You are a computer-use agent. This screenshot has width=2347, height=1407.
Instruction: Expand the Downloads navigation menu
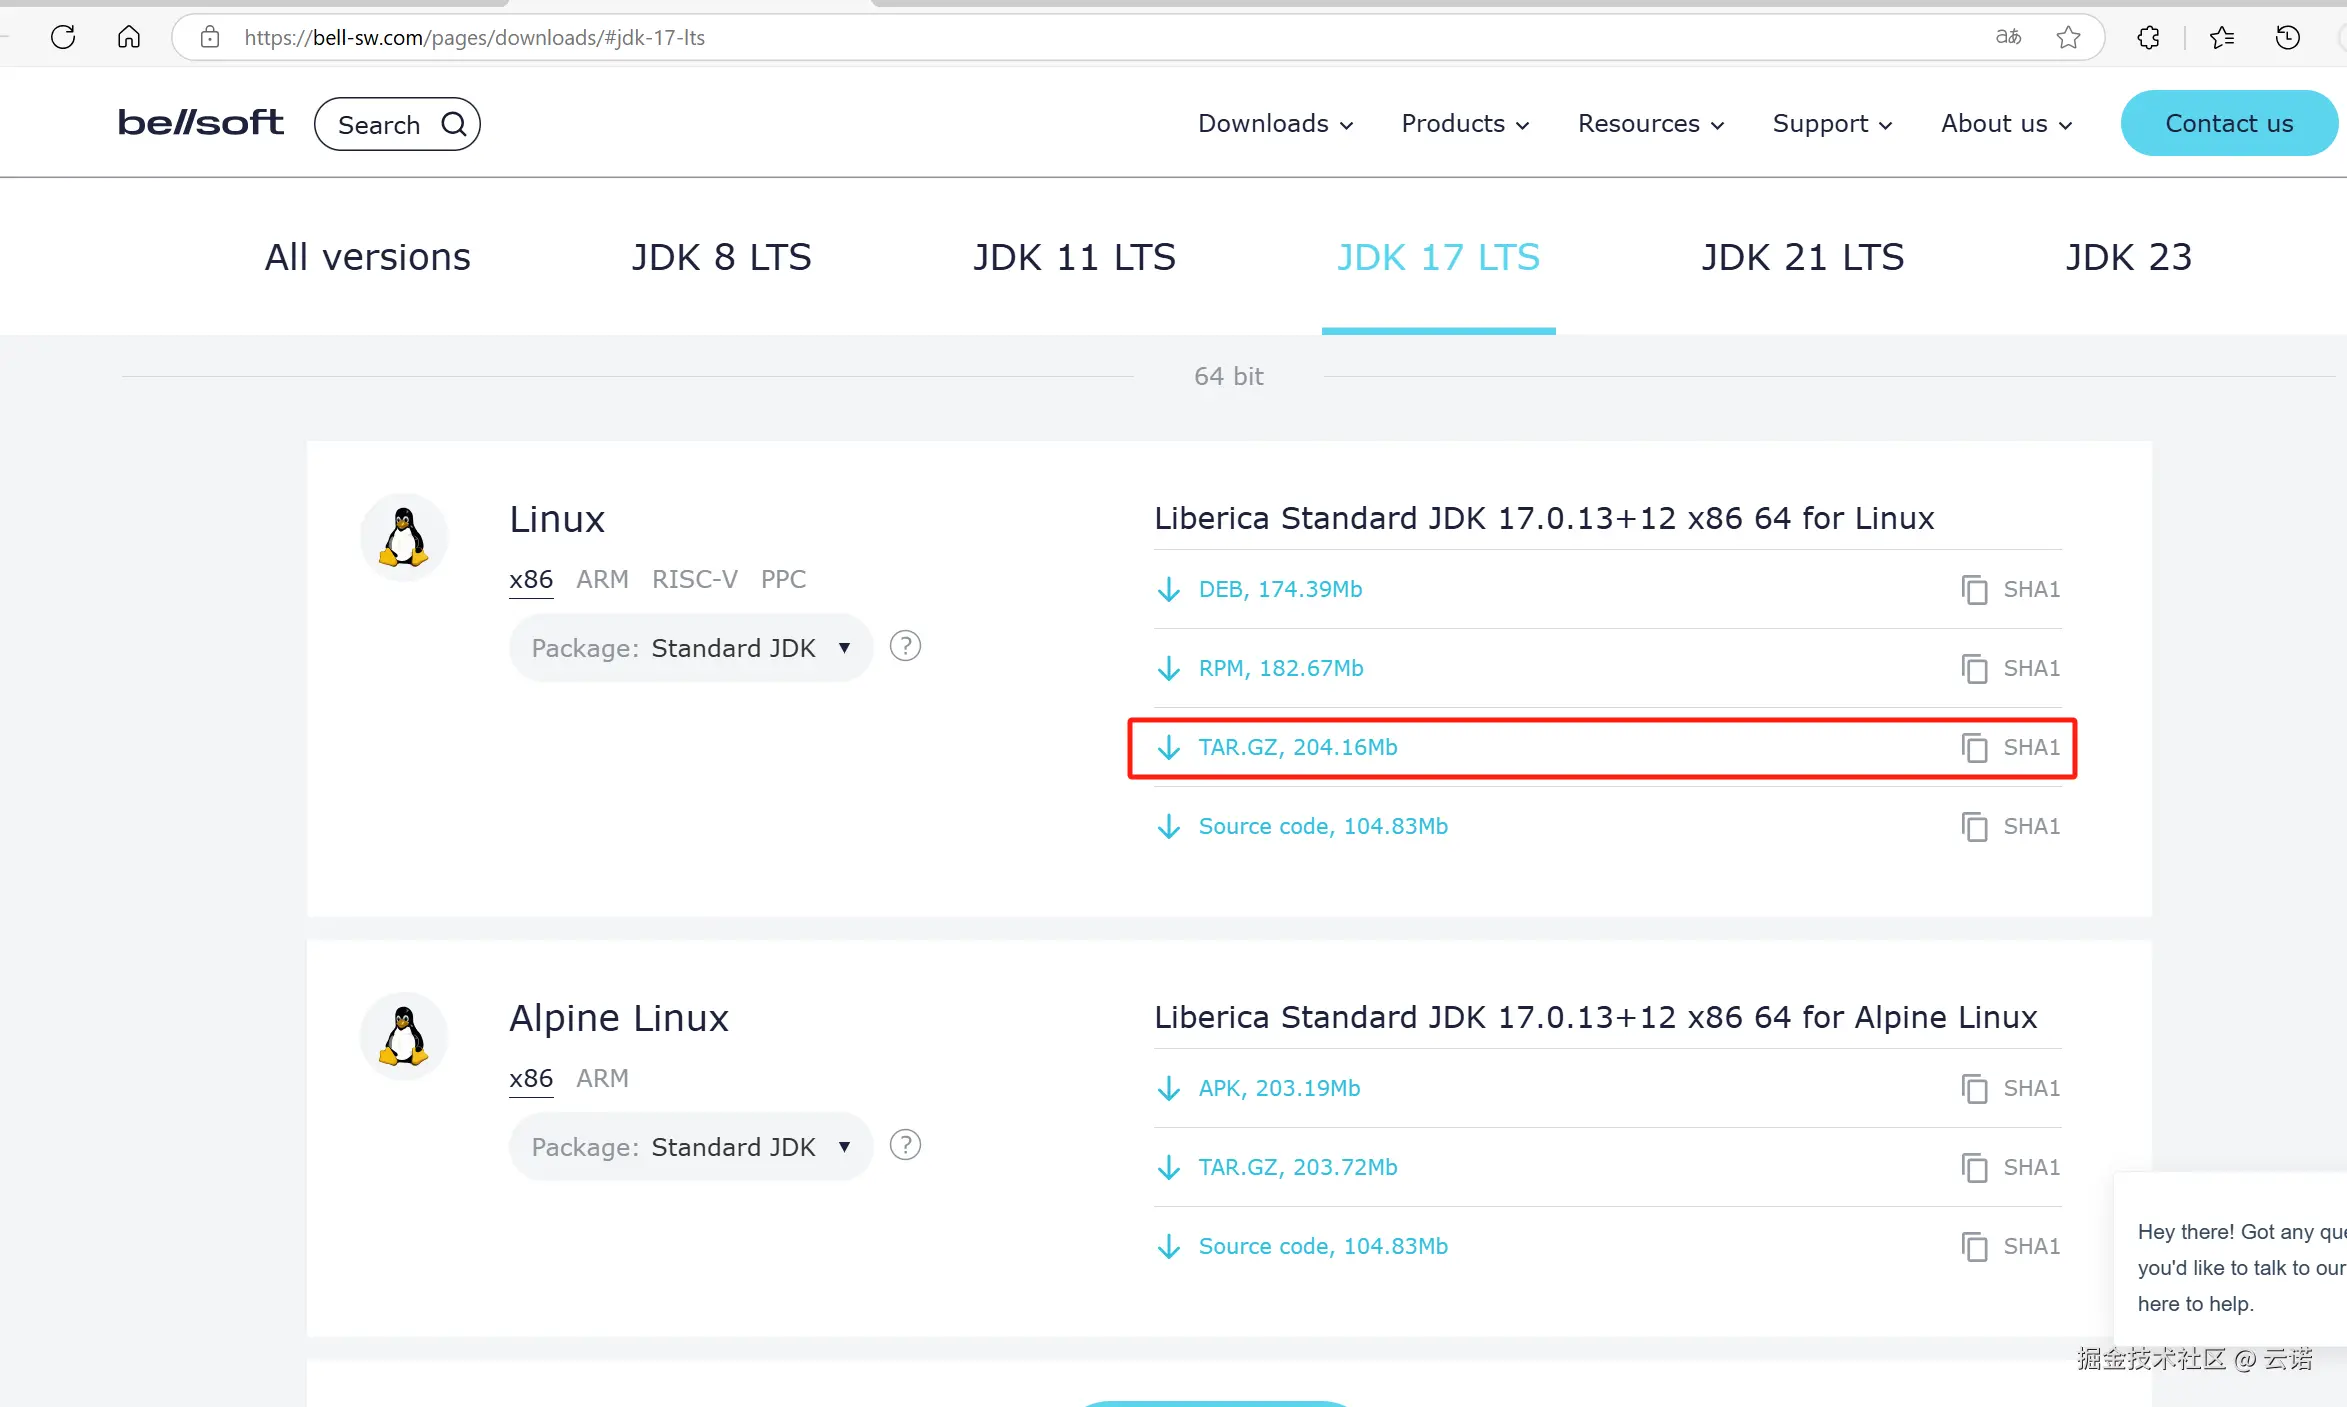[x=1275, y=123]
